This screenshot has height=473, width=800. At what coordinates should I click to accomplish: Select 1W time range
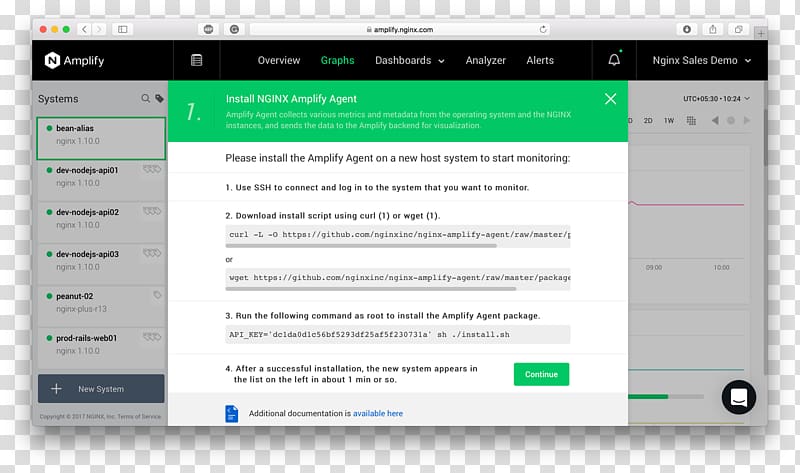point(669,121)
